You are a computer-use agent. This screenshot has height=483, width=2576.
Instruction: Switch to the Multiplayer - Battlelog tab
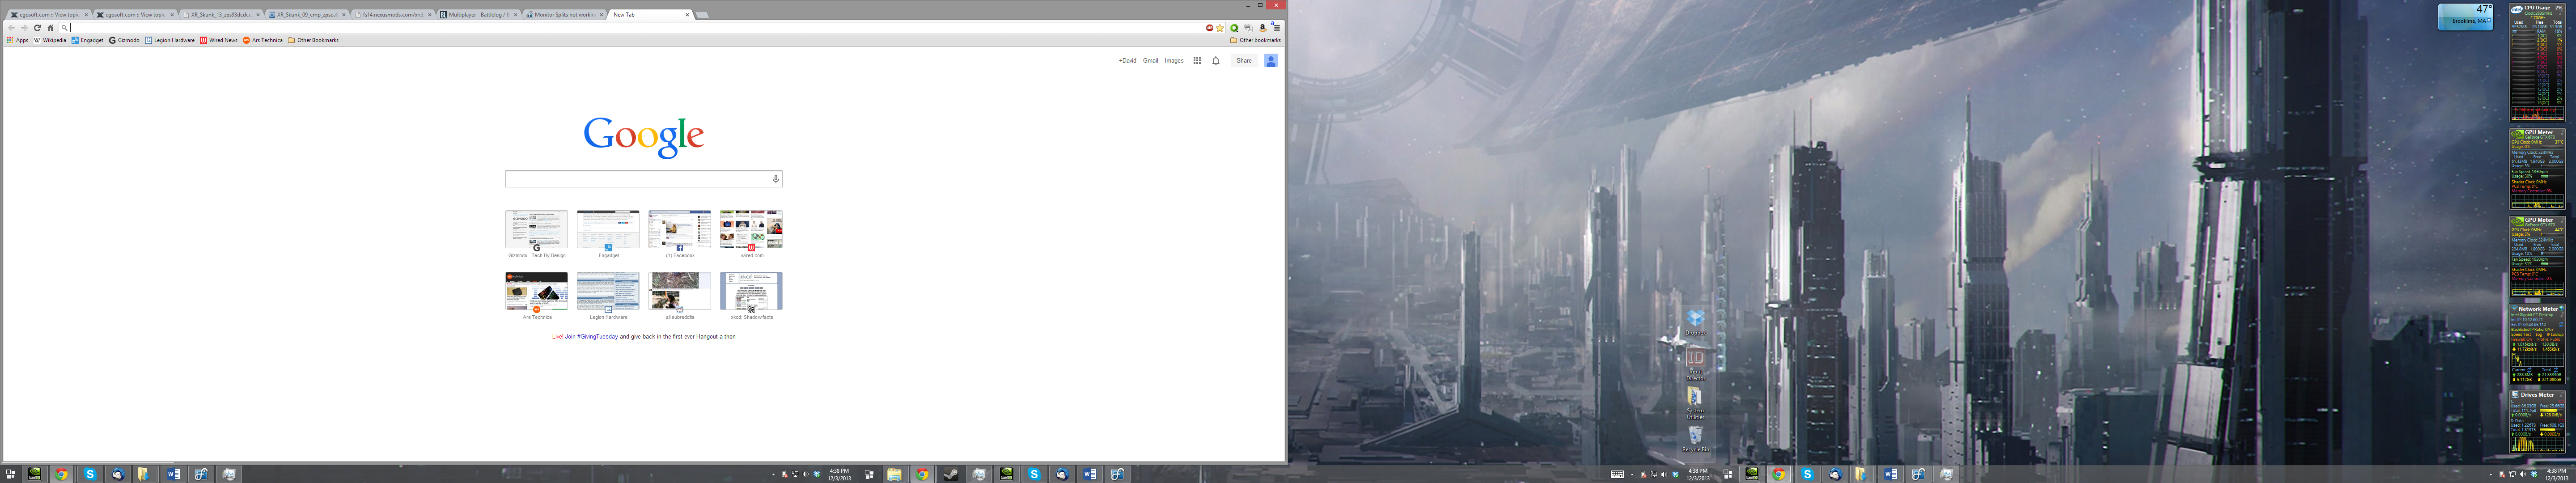[x=478, y=15]
